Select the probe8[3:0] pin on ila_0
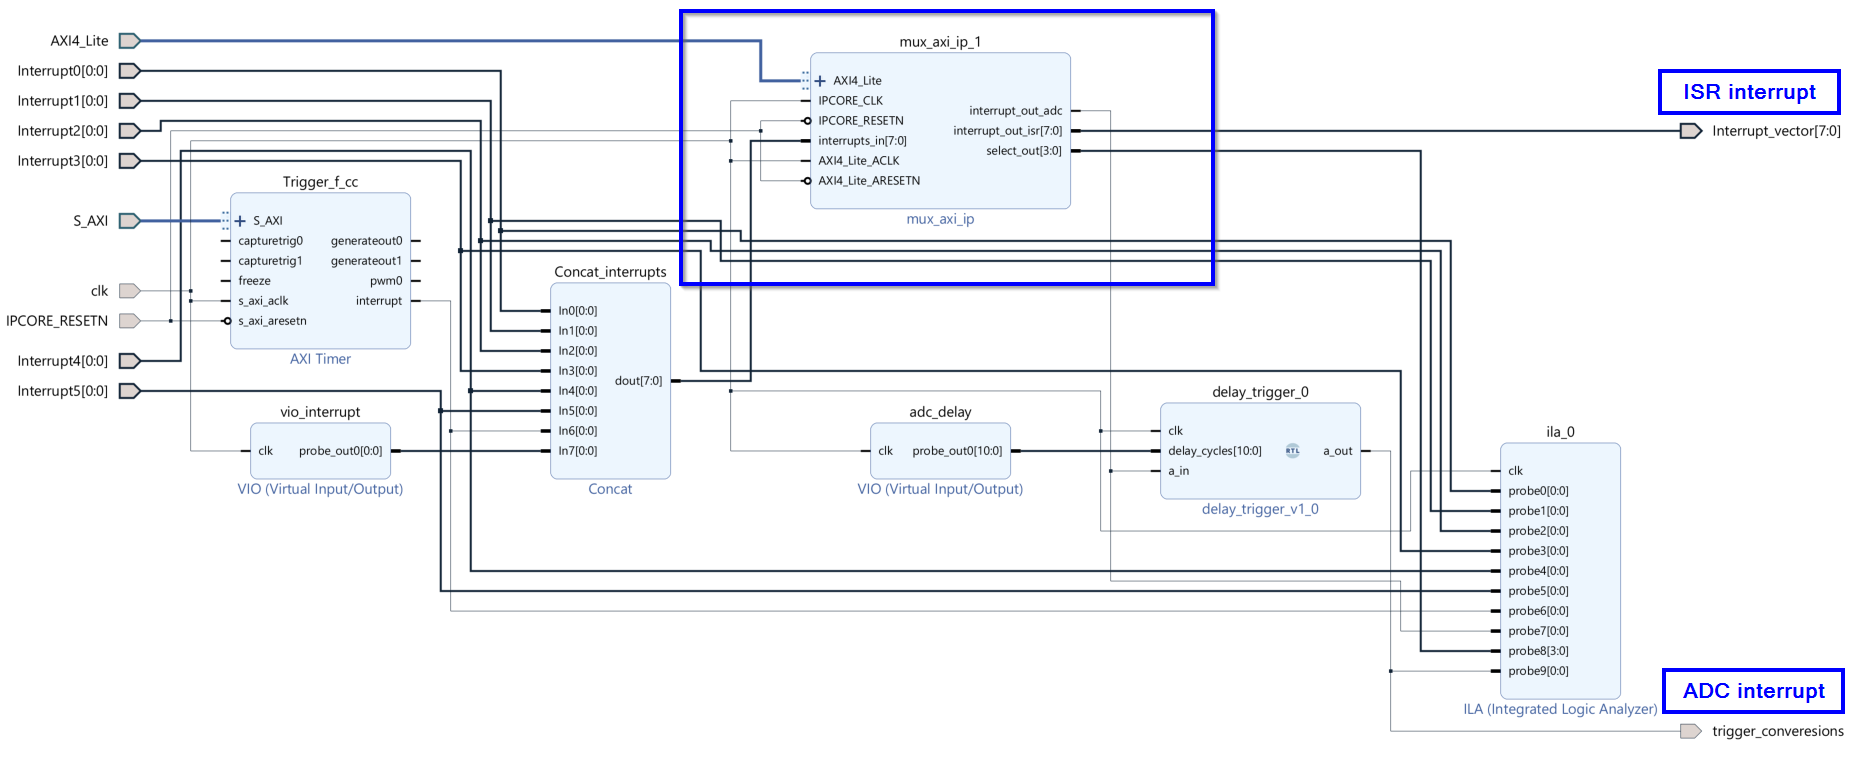Image resolution: width=1852 pixels, height=759 pixels. pos(1538,651)
